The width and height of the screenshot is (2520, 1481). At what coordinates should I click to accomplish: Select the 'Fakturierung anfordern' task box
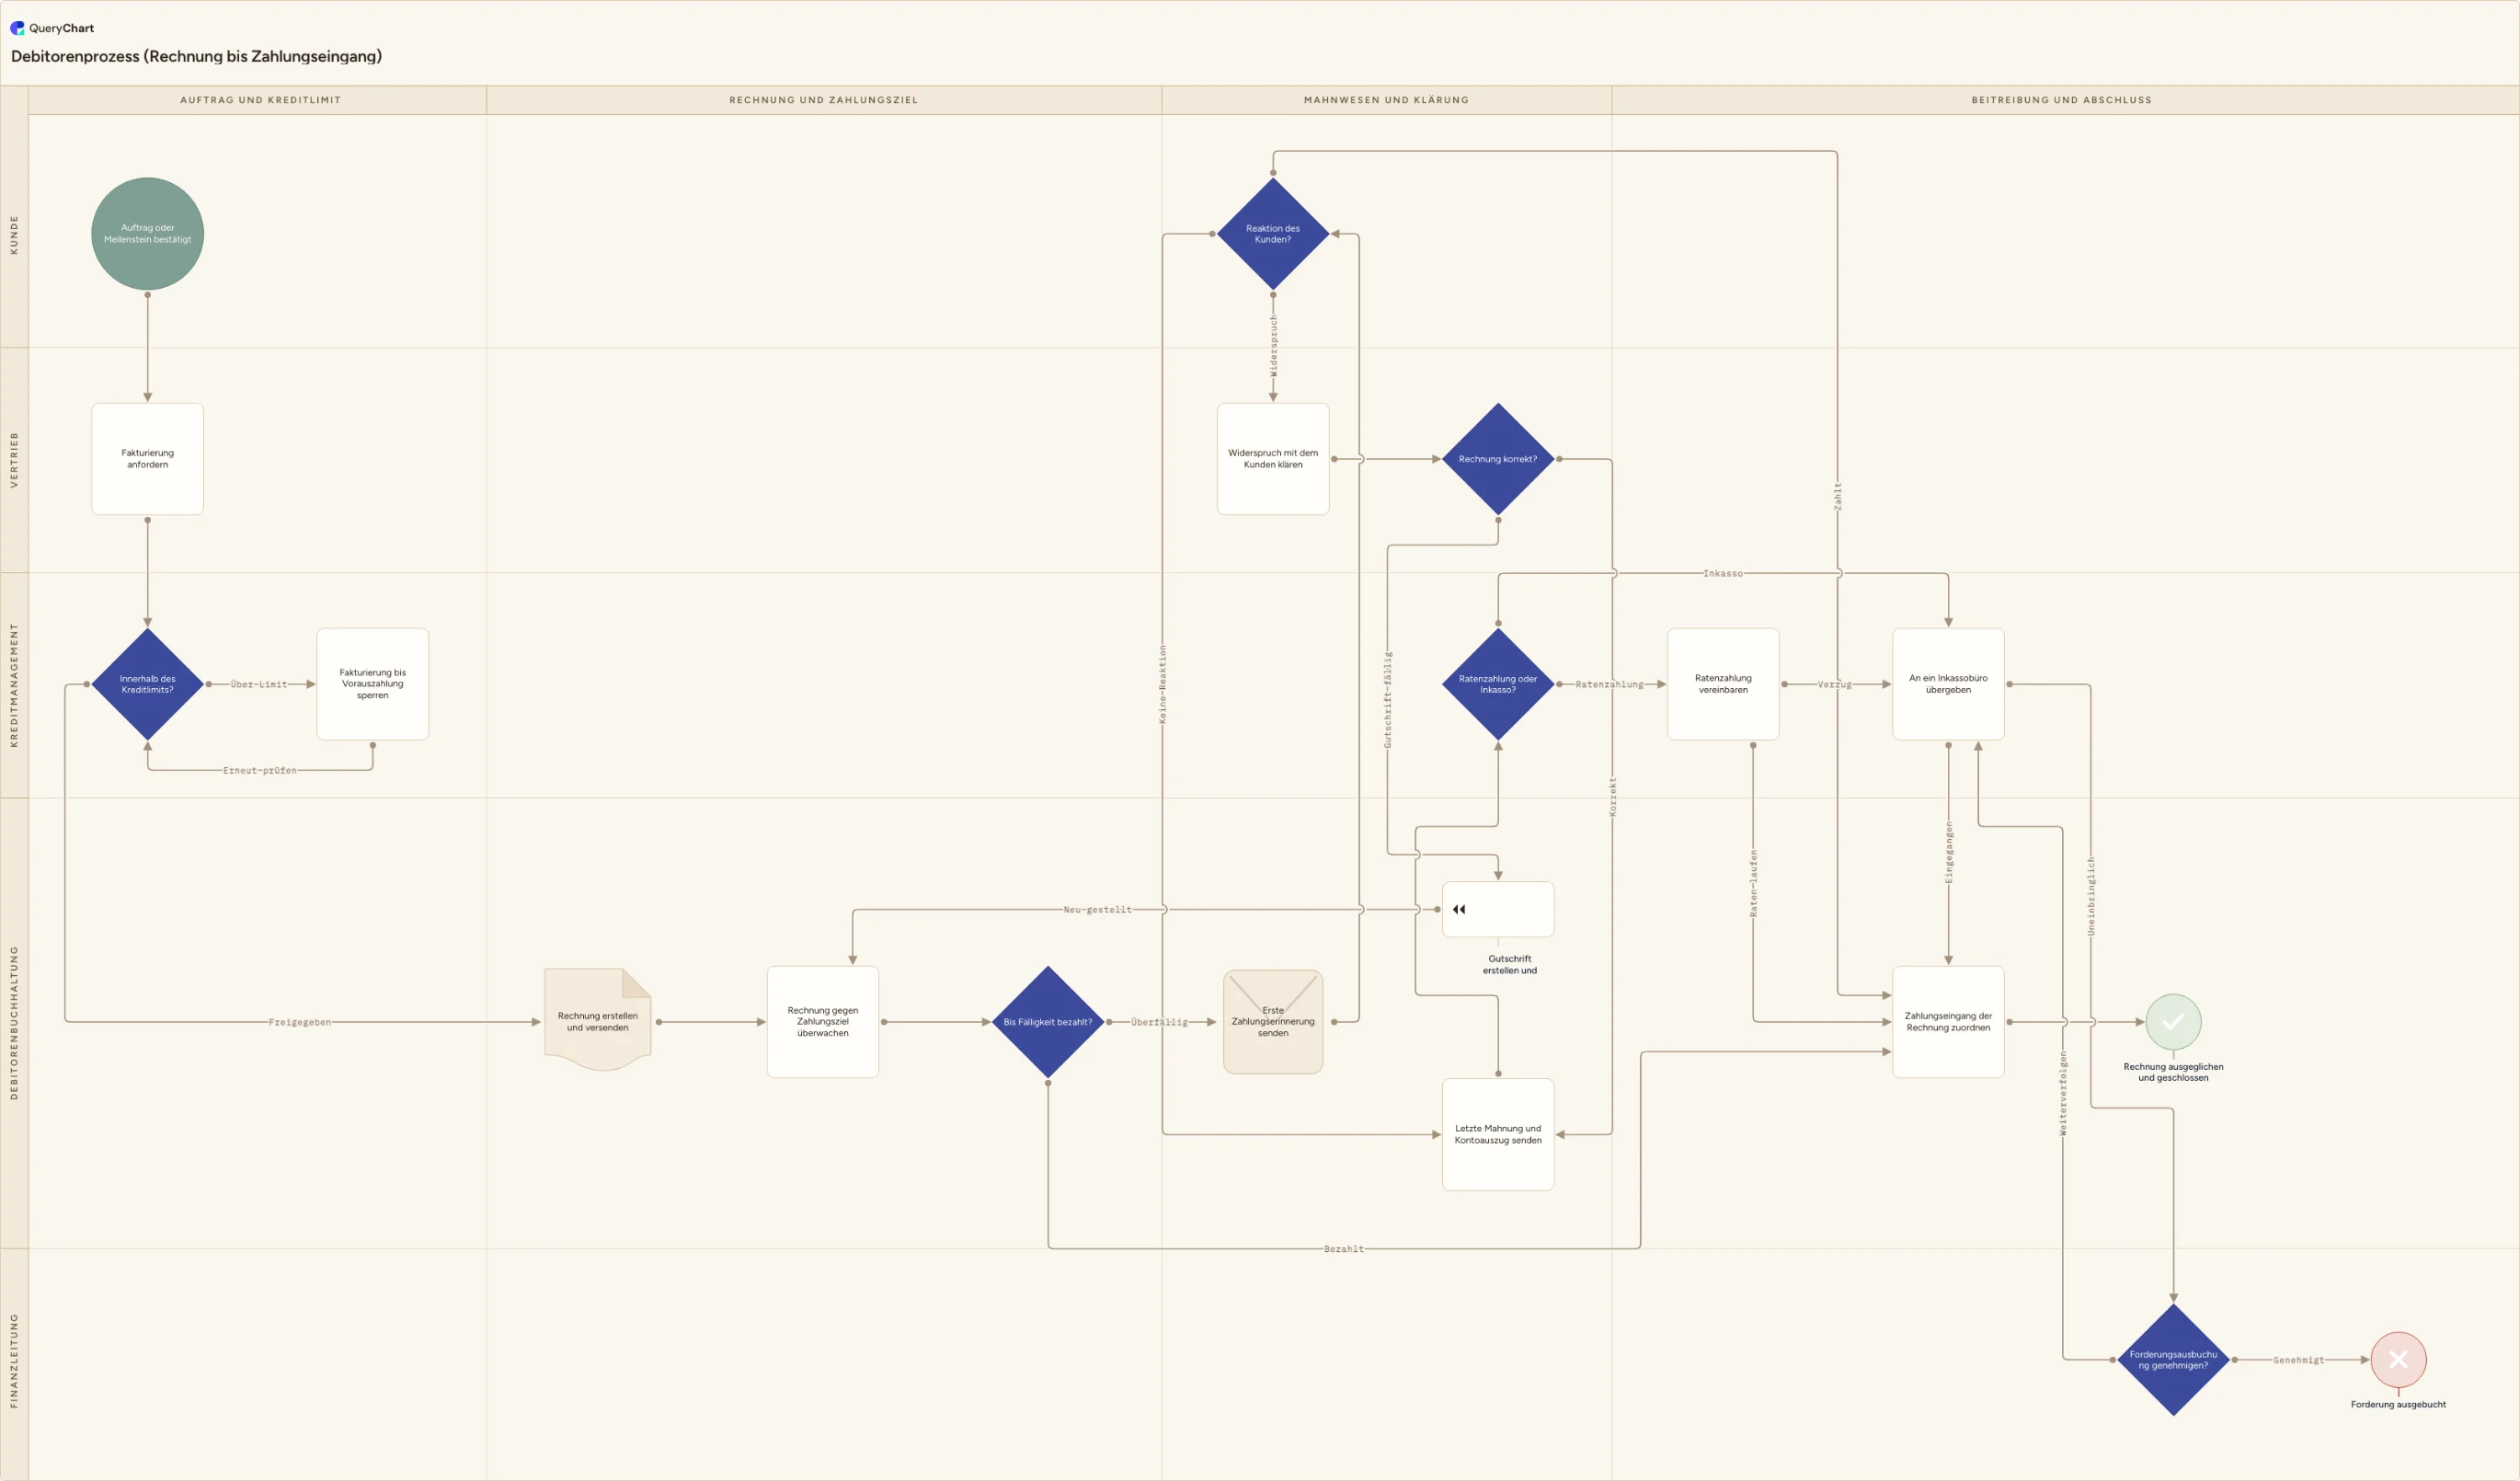click(x=147, y=459)
